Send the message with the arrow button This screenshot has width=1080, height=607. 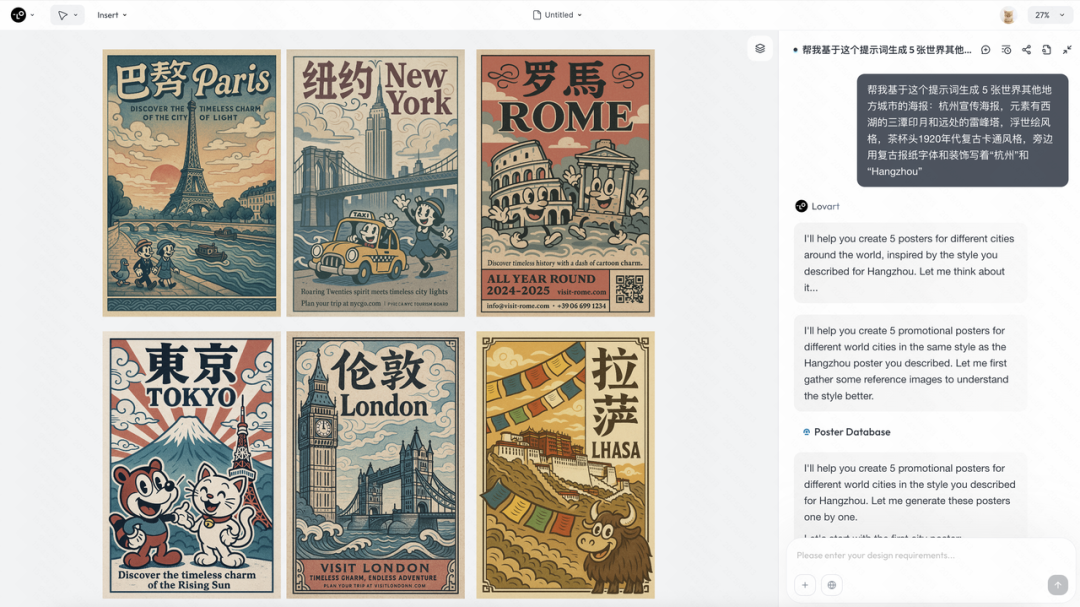point(1057,585)
